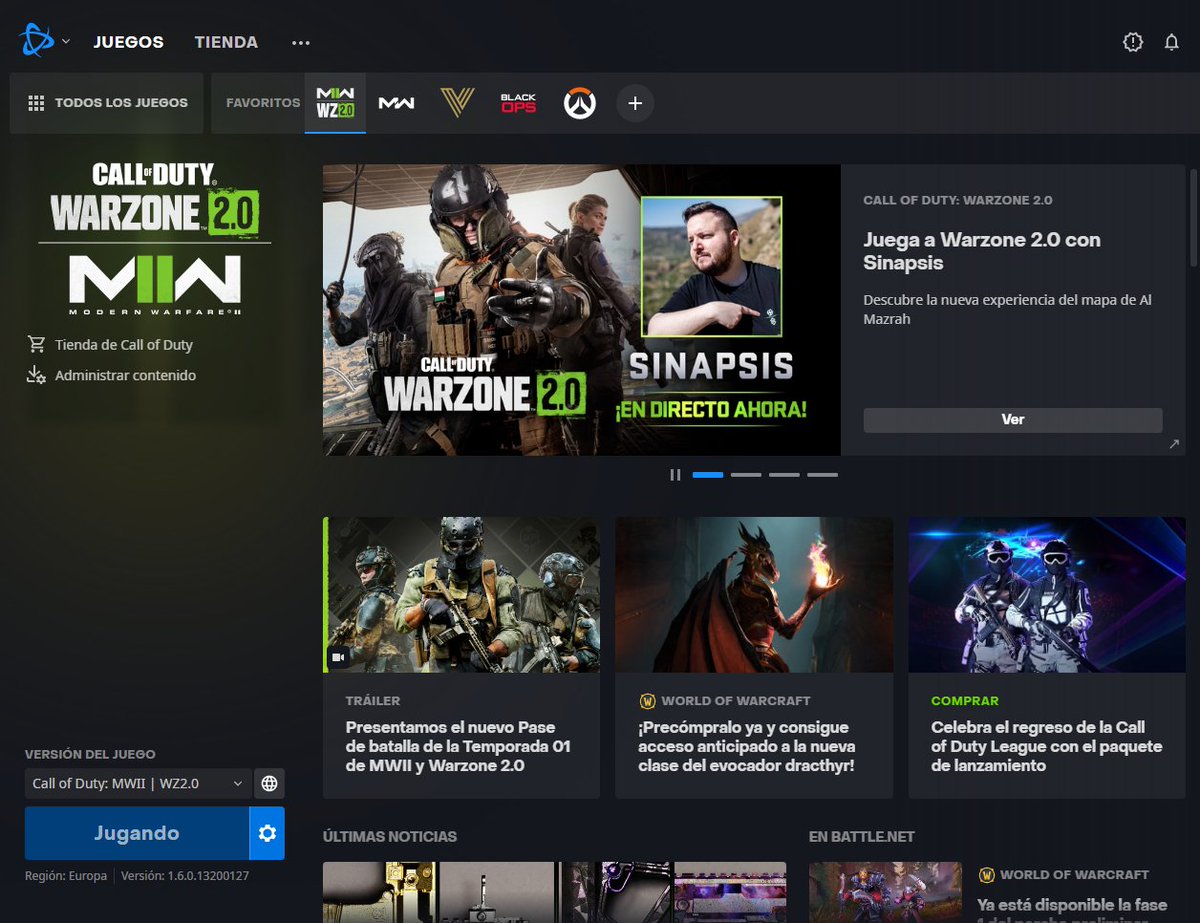Open the dracthyr evoker card image
This screenshot has height=923, width=1200.
[x=754, y=595]
